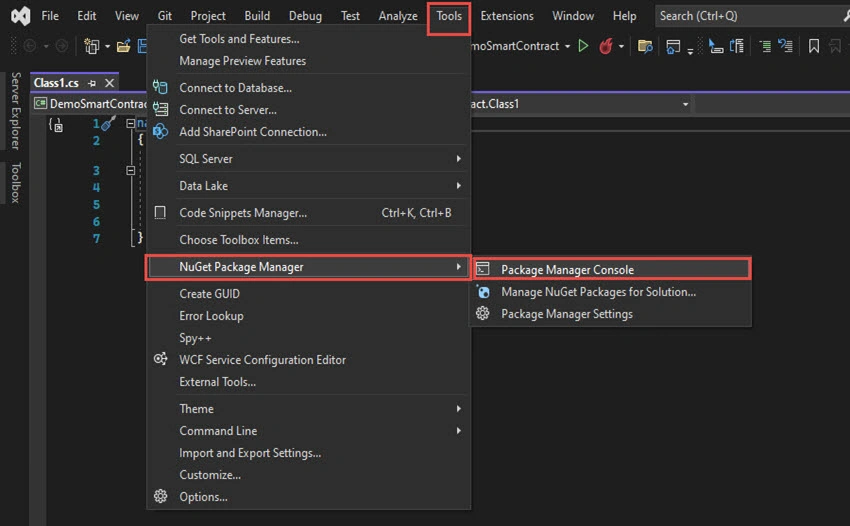Open WCF Service Configuration Editor
The height and width of the screenshot is (526, 850).
pyautogui.click(x=308, y=360)
